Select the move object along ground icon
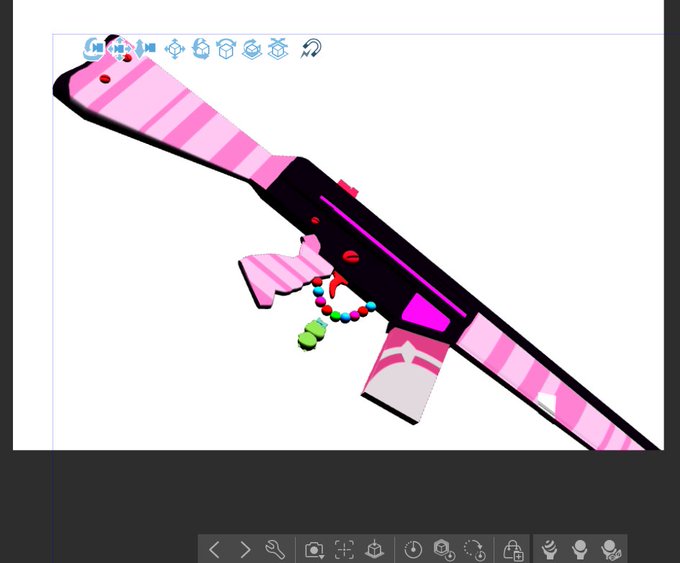680x563 pixels. 278,49
